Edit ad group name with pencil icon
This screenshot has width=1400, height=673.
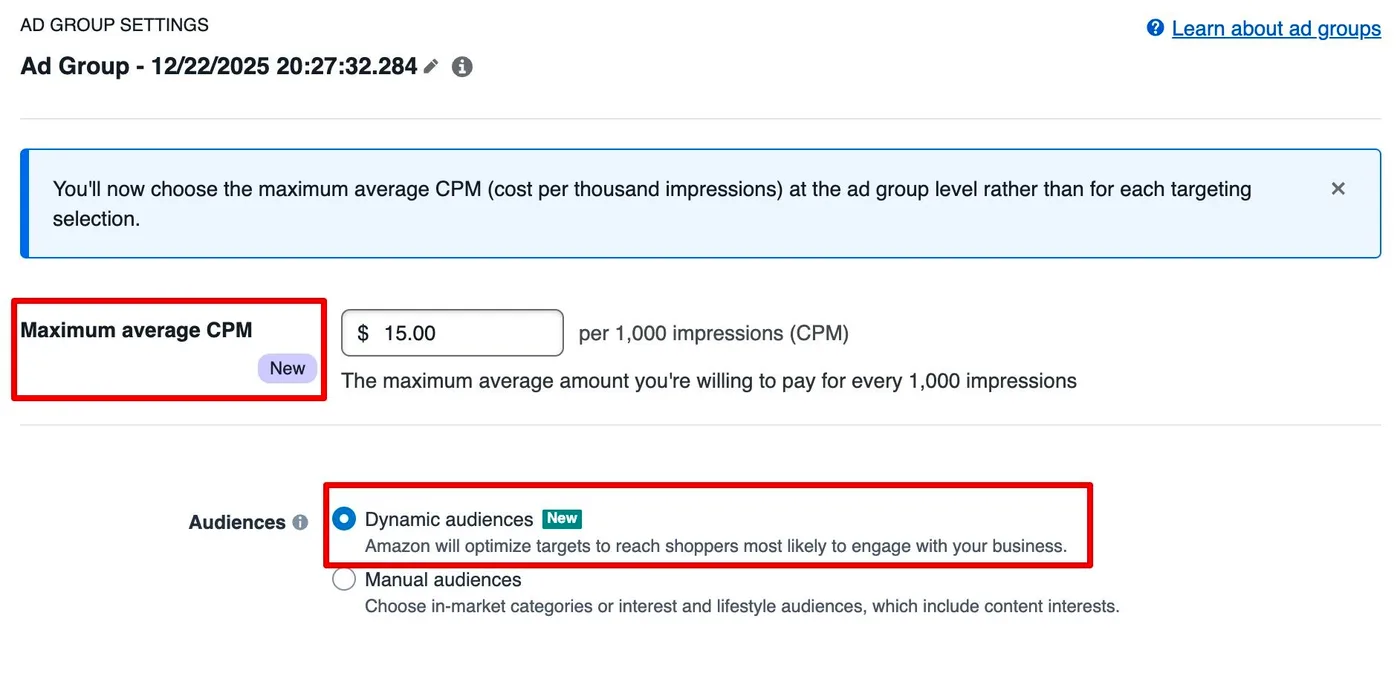tap(431, 67)
